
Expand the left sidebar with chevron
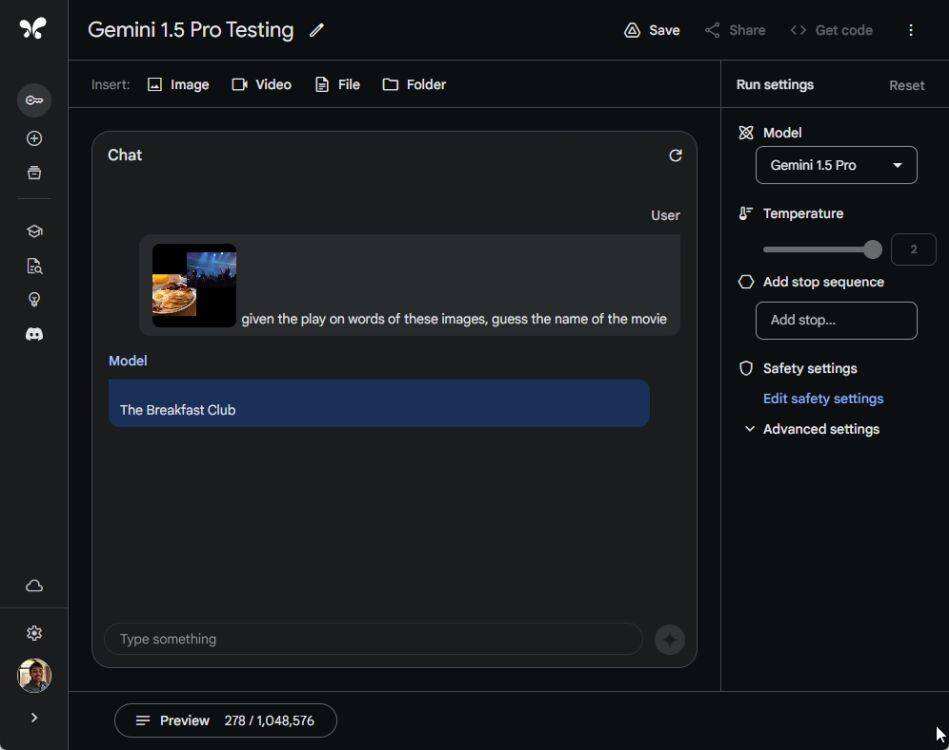pos(34,717)
